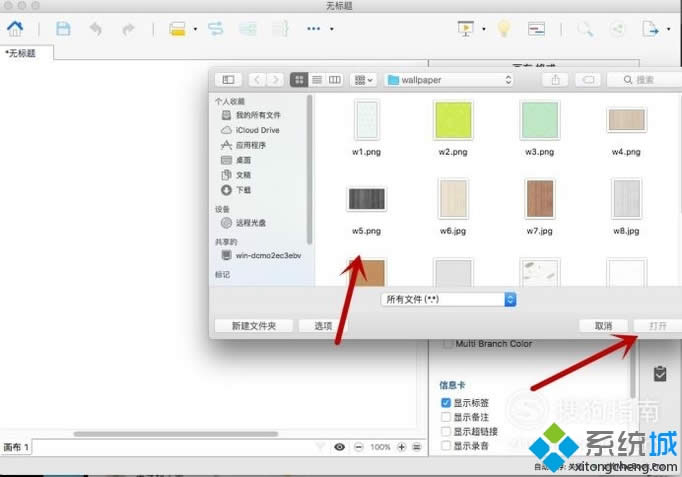Select the w3.png mint green thumbnail

pos(539,120)
